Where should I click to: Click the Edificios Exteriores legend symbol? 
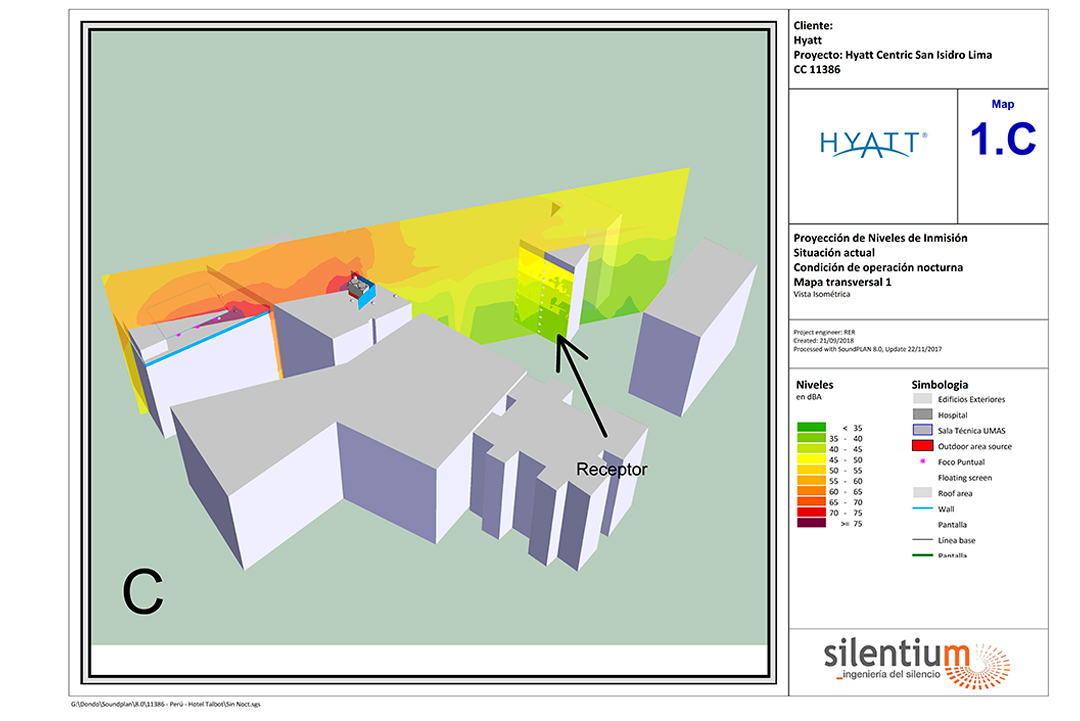pos(922,399)
